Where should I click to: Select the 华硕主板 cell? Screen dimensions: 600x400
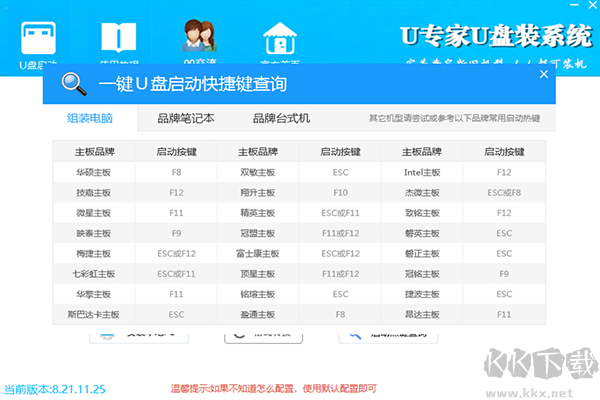(x=94, y=172)
